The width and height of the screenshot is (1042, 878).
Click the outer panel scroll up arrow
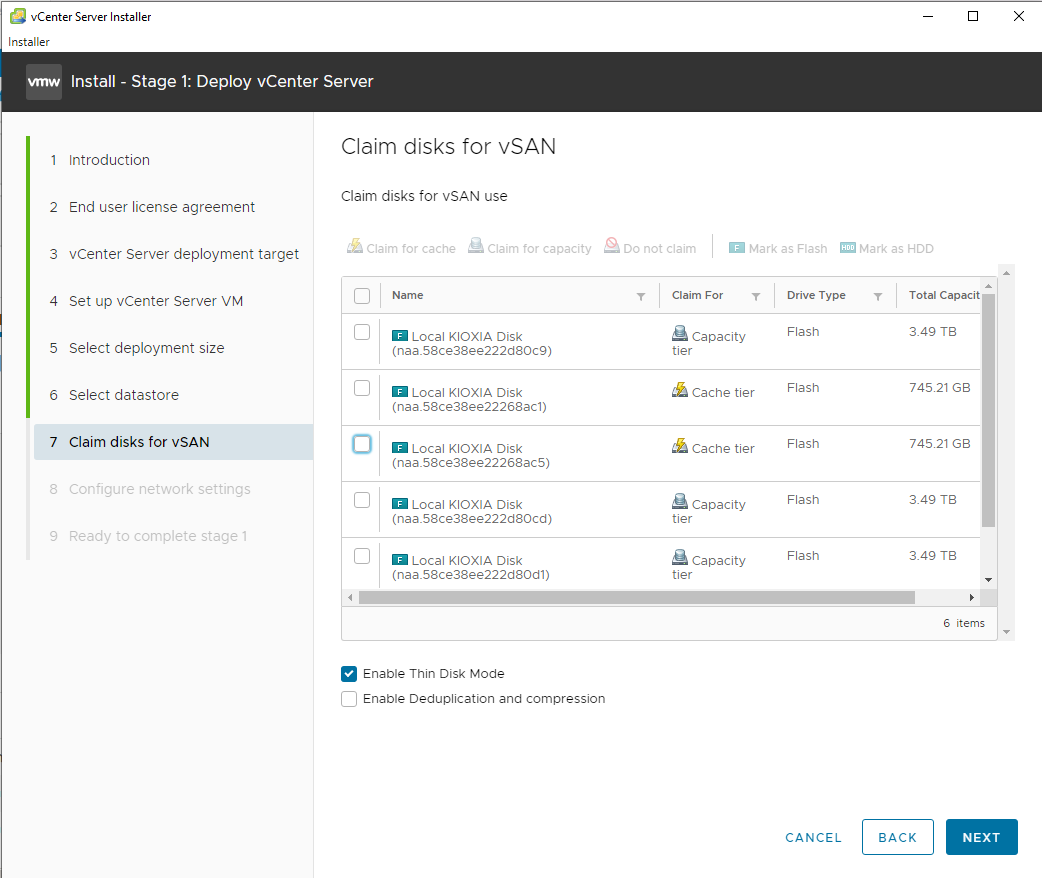click(x=1007, y=273)
